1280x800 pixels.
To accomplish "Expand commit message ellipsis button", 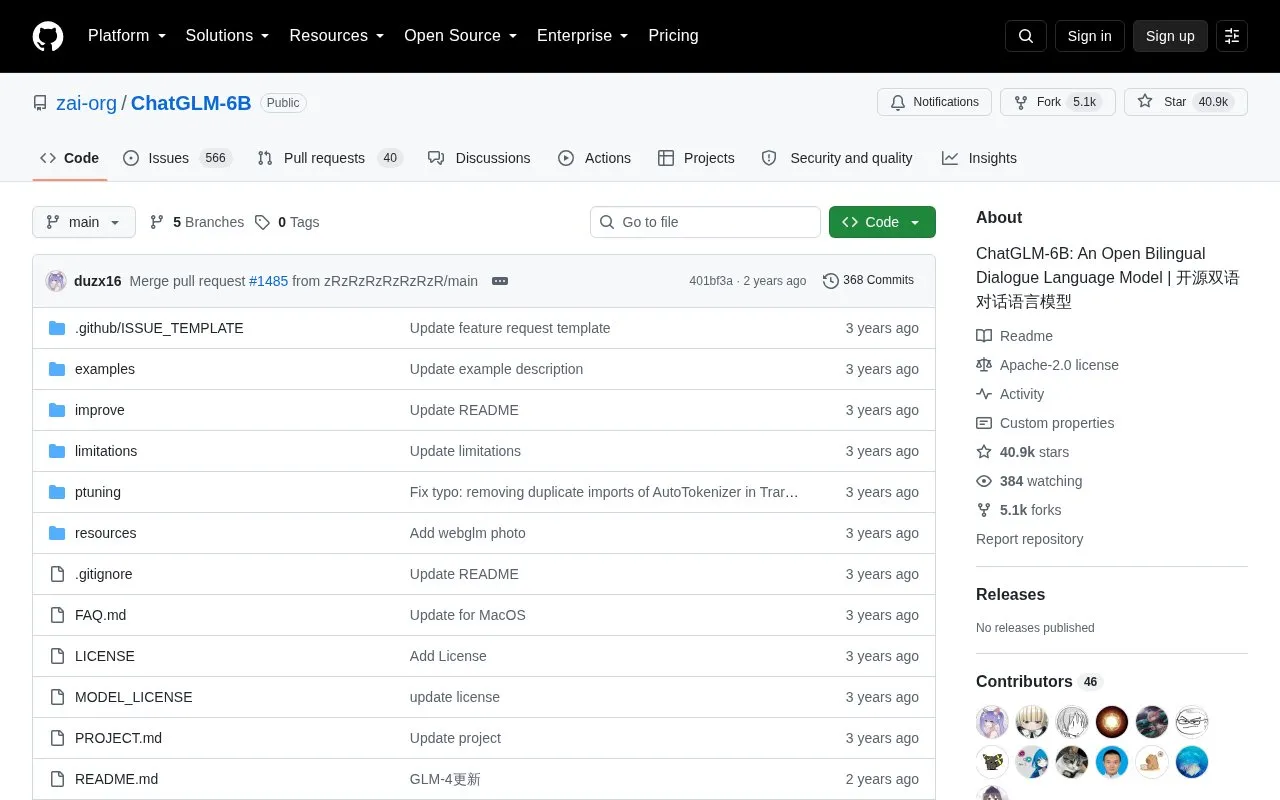I will click(500, 281).
